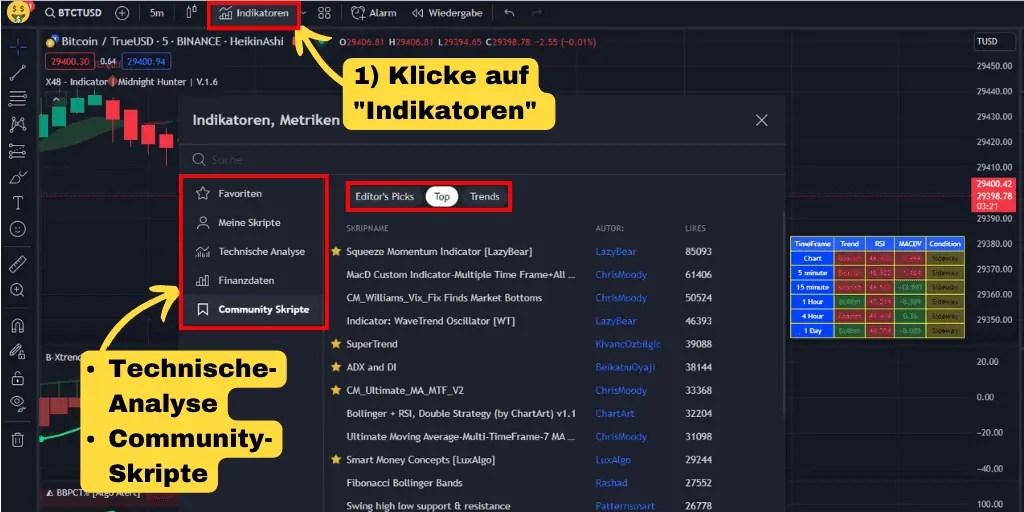Toggle stay in drawing mode pencil-lock
Viewport: 1024px width, 512px height.
point(18,351)
